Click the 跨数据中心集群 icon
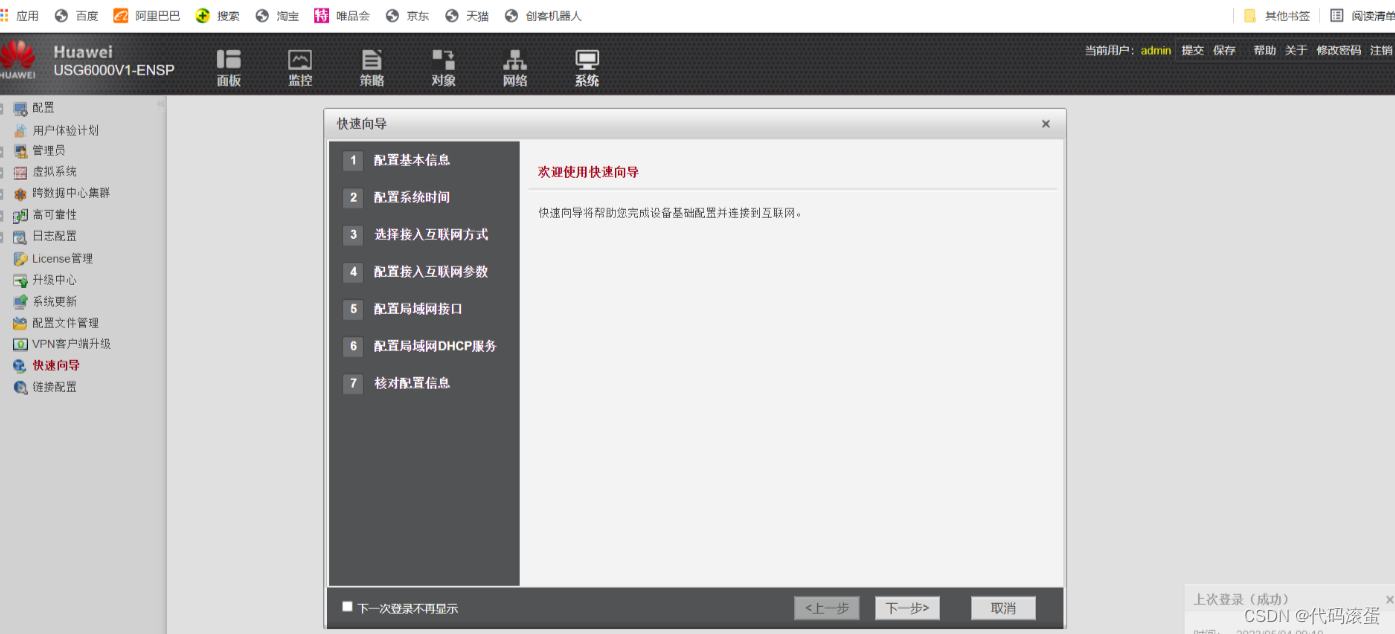This screenshot has width=1395, height=634. [x=20, y=194]
